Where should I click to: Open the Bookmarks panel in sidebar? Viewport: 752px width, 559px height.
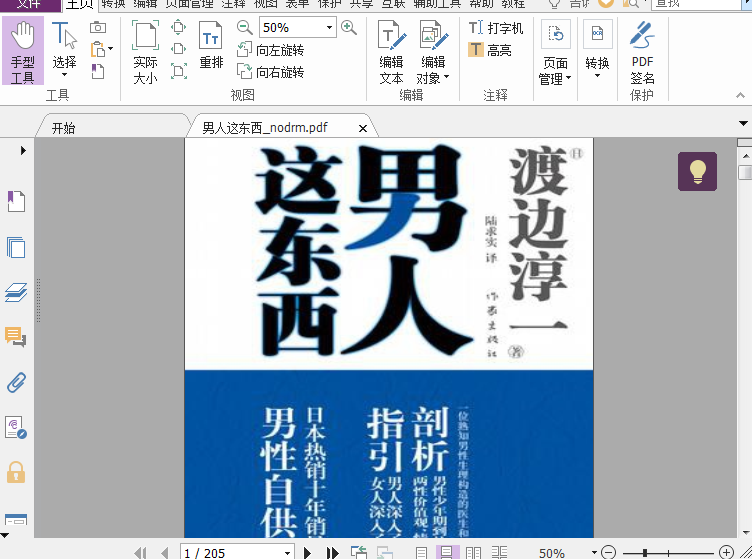(16, 201)
